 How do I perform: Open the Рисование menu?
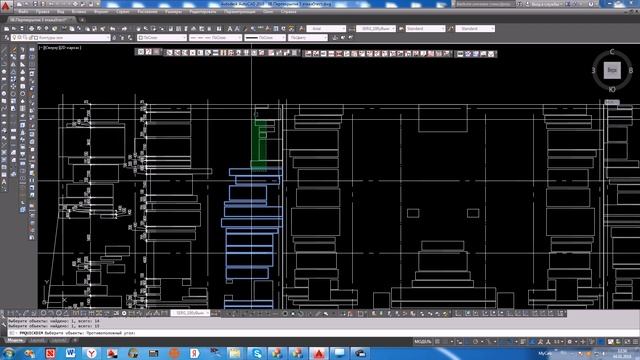pyautogui.click(x=147, y=12)
